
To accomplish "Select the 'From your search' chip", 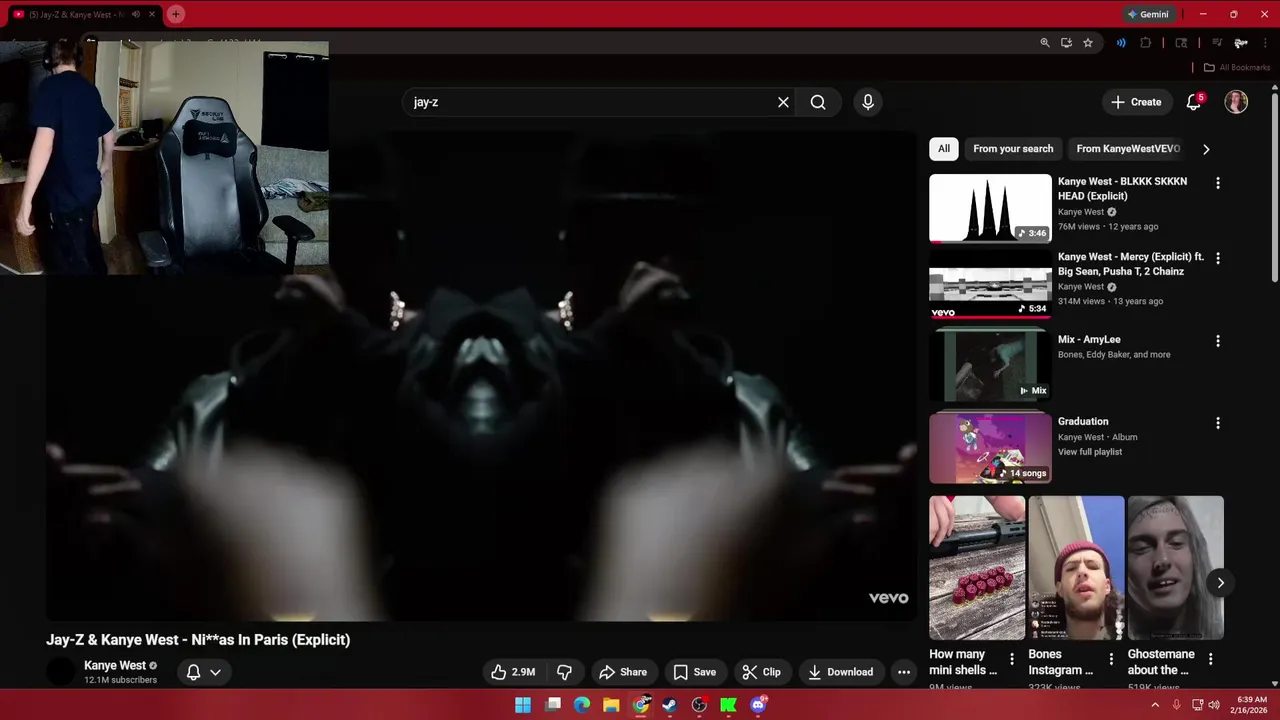I will (1013, 149).
